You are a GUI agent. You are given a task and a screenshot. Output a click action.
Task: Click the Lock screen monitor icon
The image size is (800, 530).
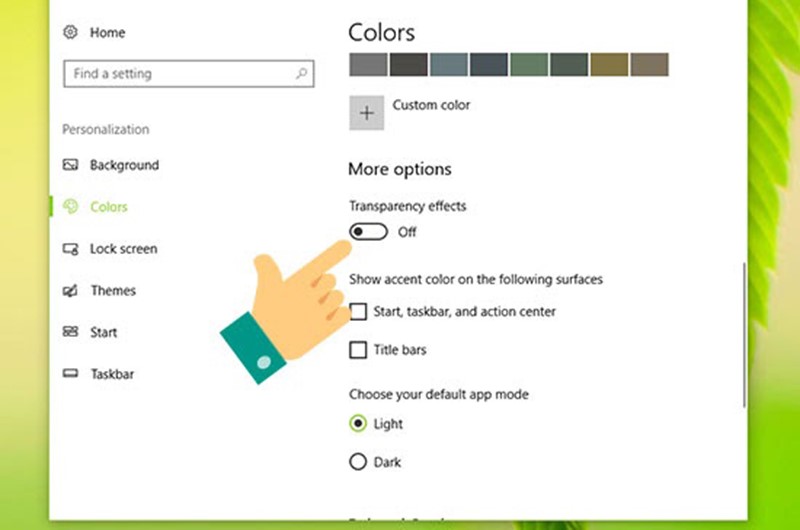pos(70,249)
